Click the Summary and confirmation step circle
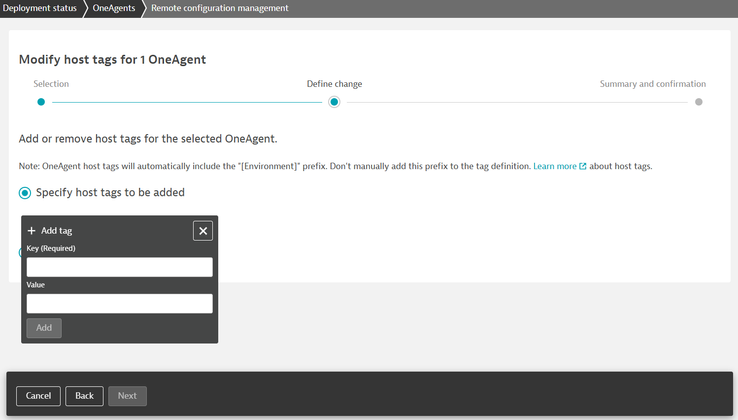Viewport: 738px width, 420px height. click(x=698, y=102)
